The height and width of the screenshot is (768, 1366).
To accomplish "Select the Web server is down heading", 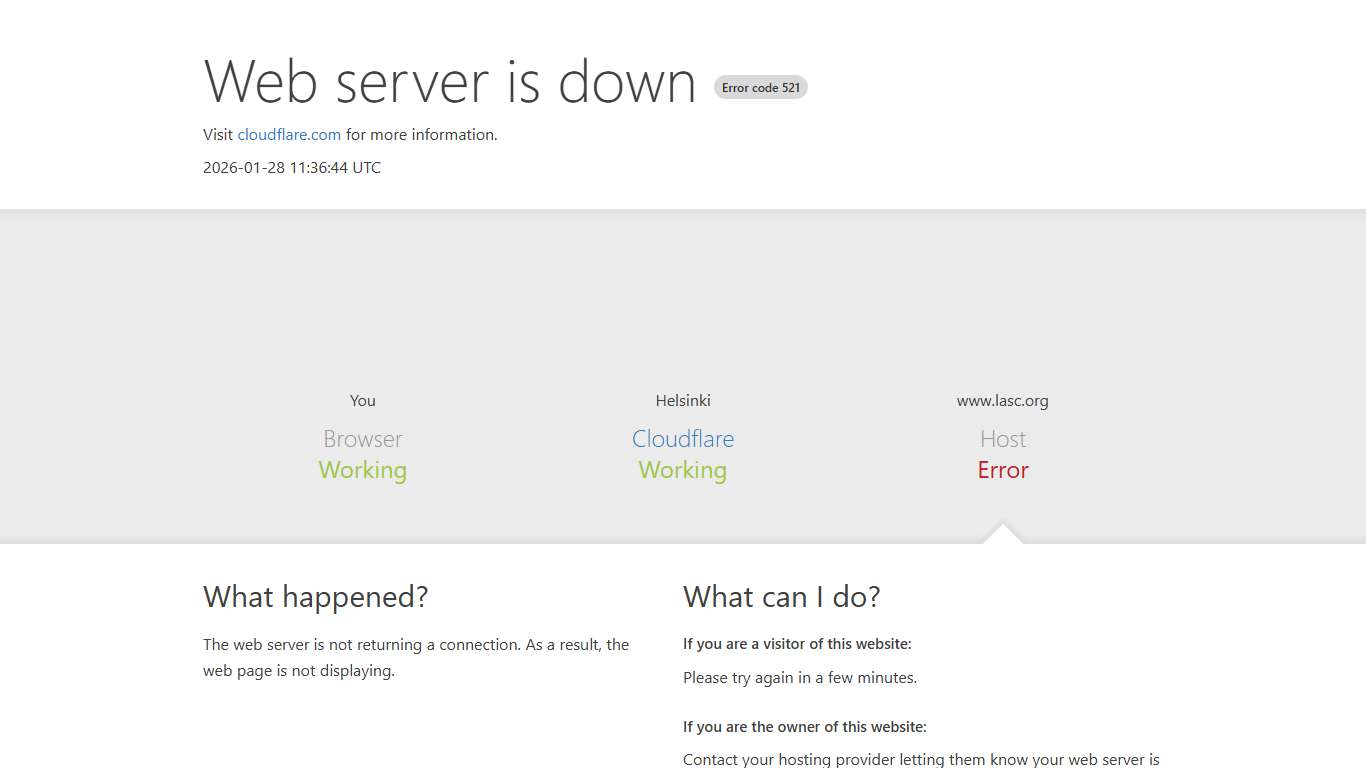I will pos(449,83).
